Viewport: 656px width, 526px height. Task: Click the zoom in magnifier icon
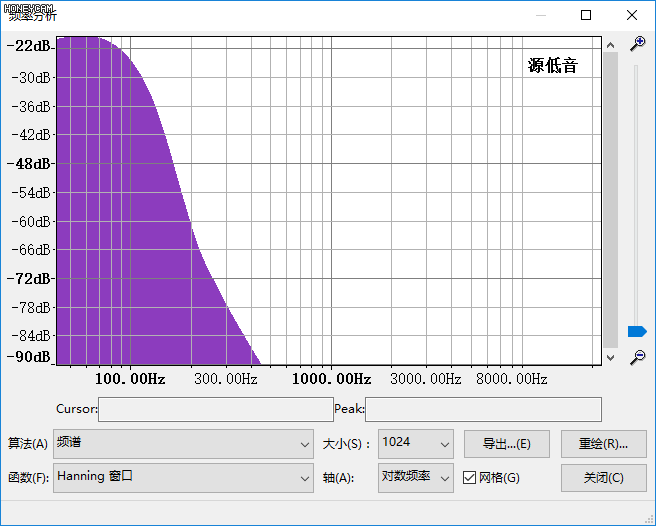pyautogui.click(x=638, y=44)
